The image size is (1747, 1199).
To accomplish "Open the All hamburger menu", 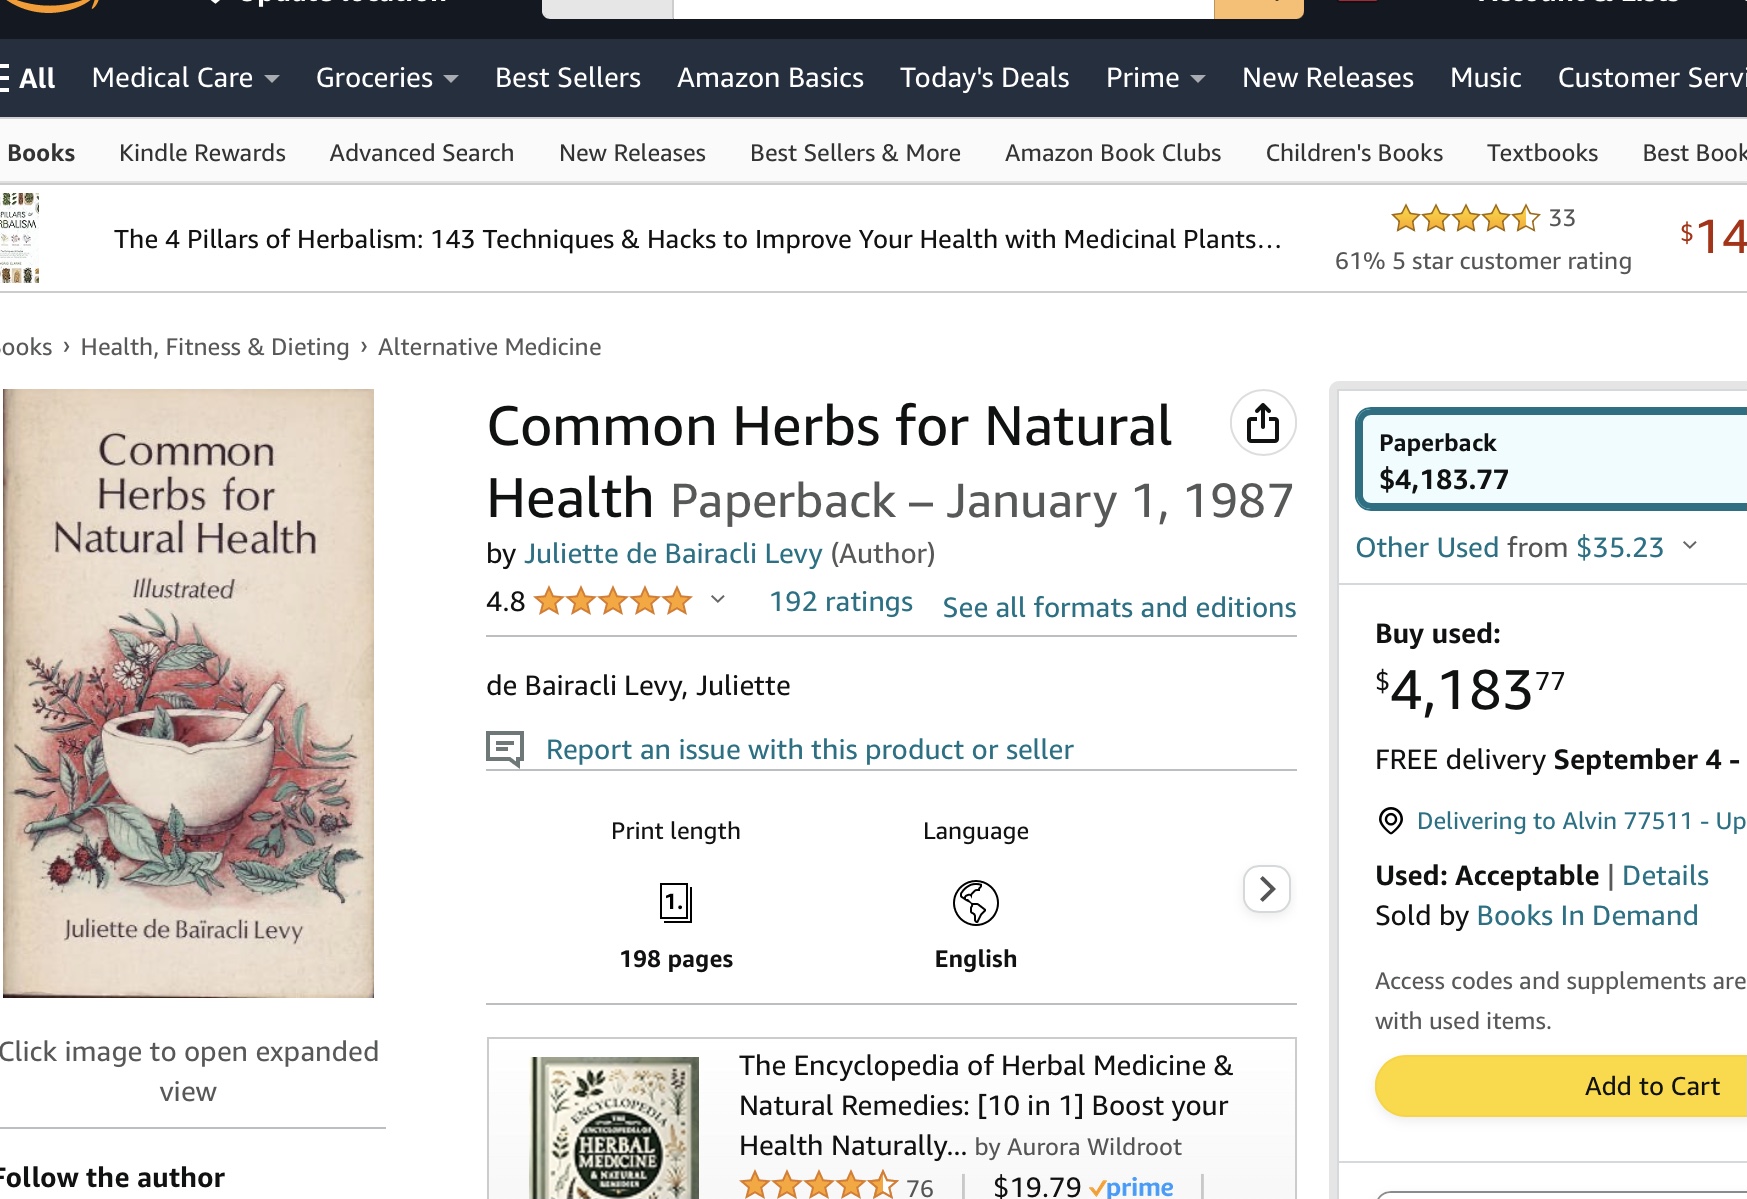I will [28, 78].
